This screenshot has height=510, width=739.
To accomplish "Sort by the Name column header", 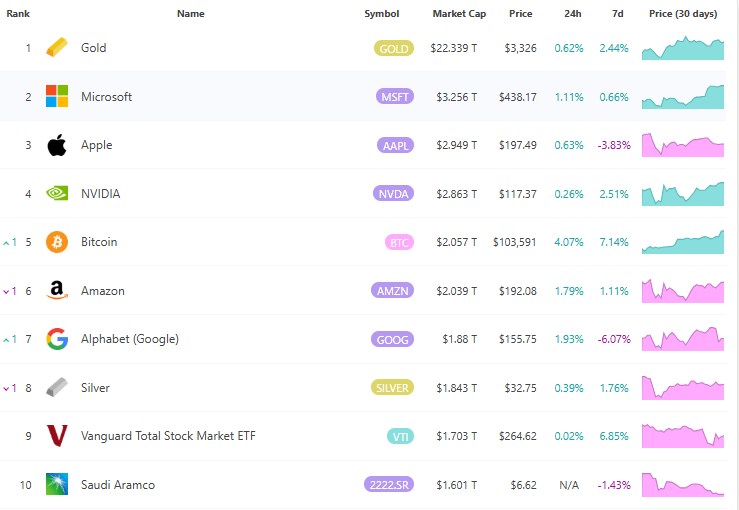I will pyautogui.click(x=191, y=14).
